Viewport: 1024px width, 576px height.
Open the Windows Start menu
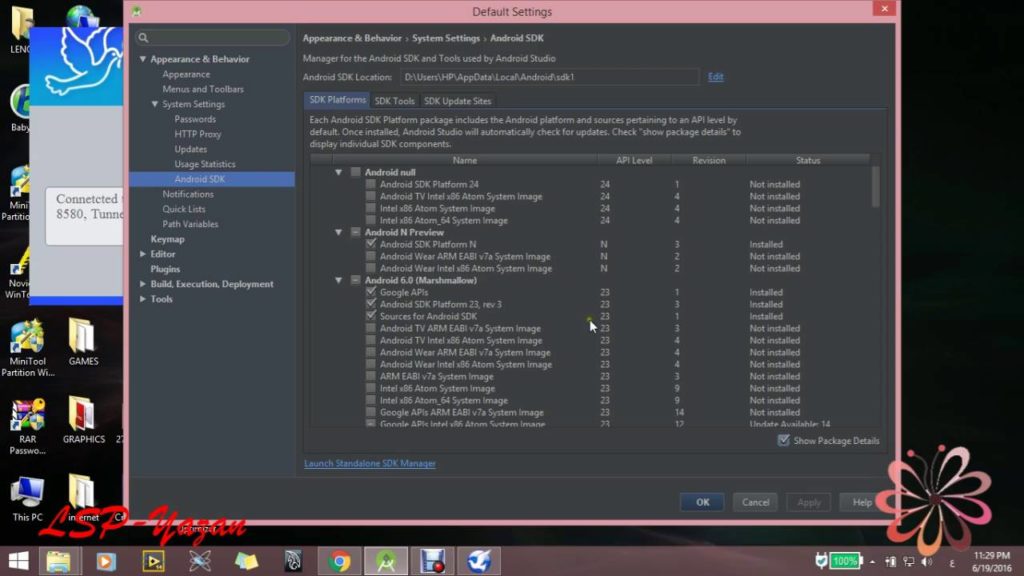[18, 561]
